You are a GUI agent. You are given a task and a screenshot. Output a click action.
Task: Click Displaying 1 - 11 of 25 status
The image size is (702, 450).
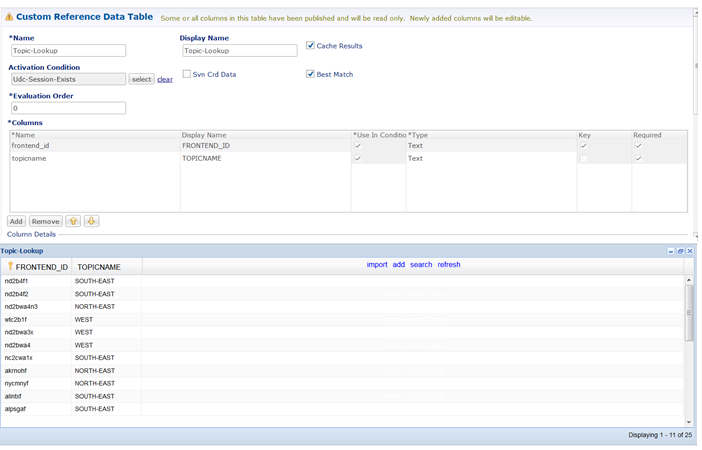tap(660, 435)
